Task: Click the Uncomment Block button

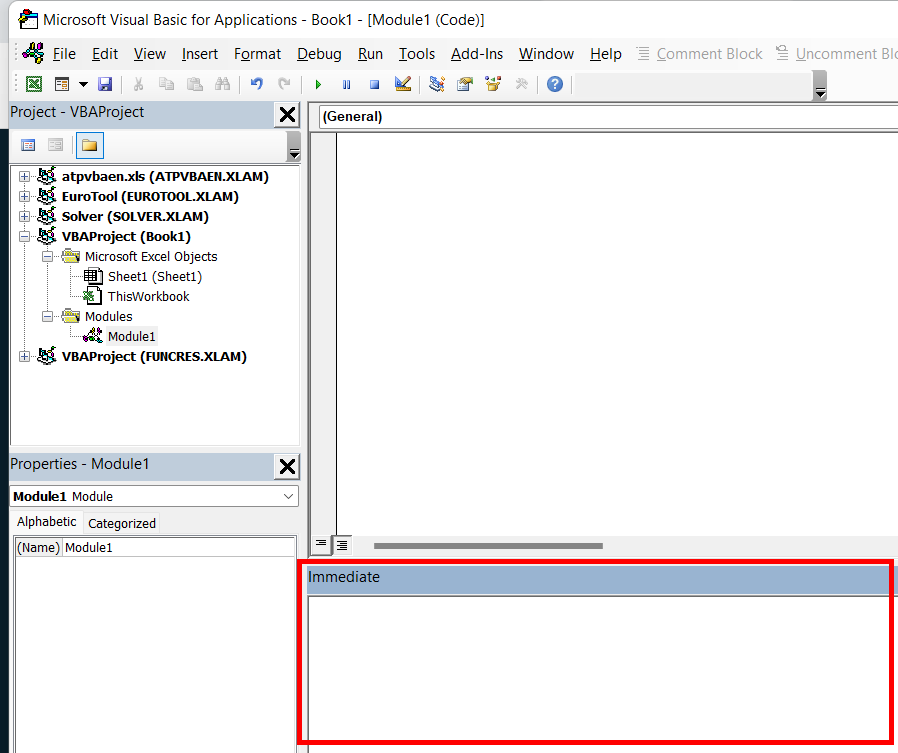Action: [x=836, y=54]
